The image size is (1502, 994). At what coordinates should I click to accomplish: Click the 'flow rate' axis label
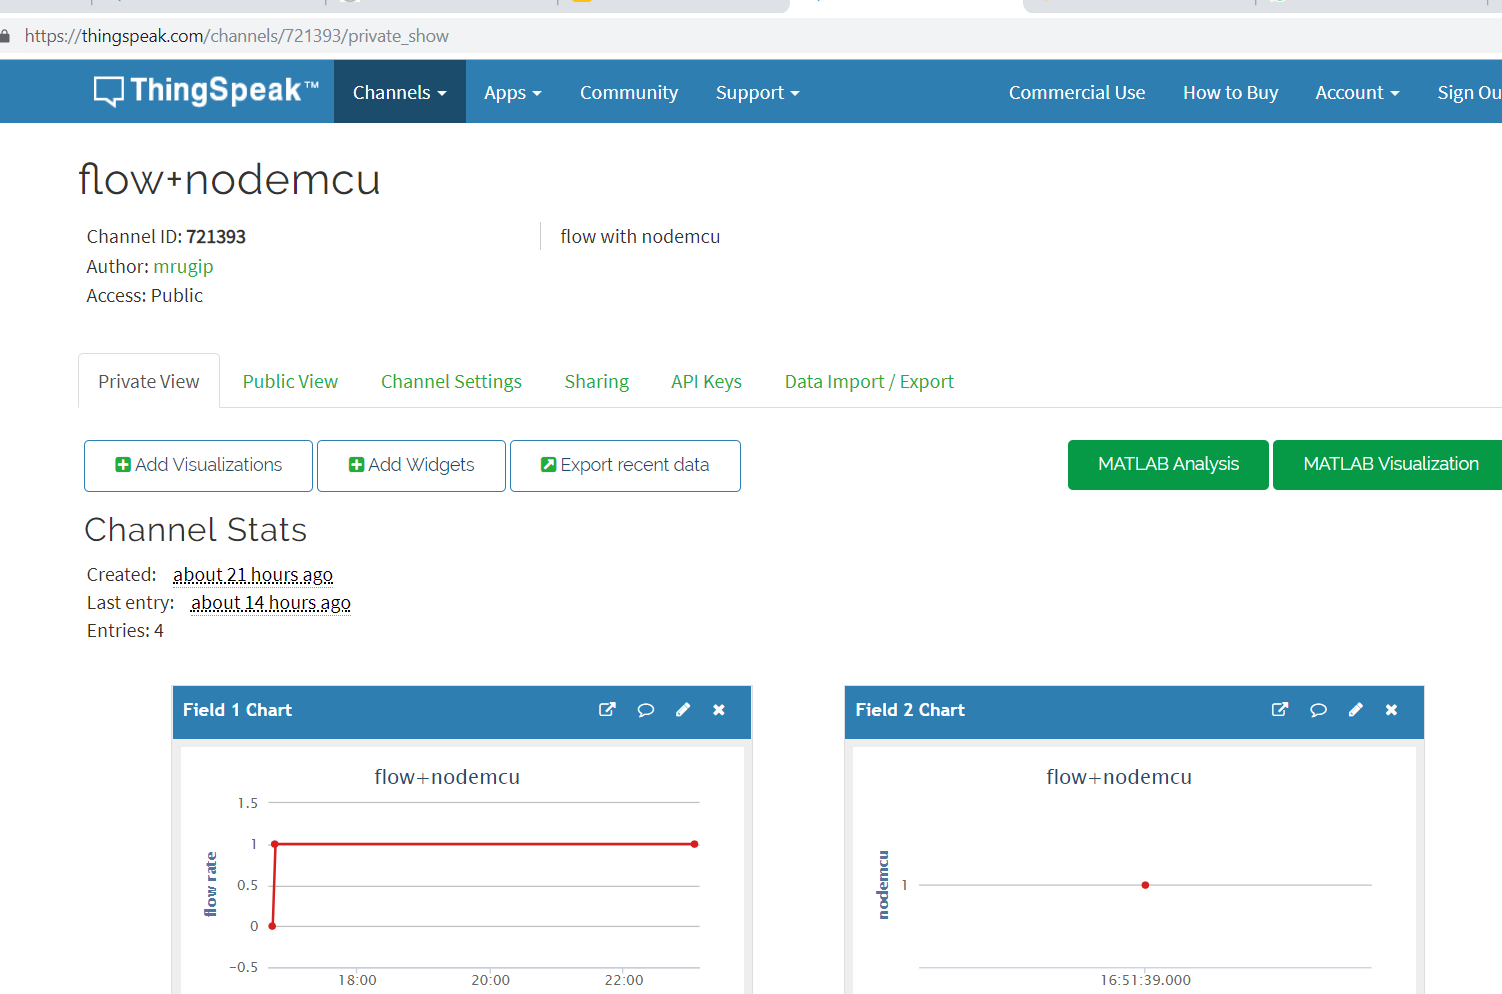coord(210,884)
